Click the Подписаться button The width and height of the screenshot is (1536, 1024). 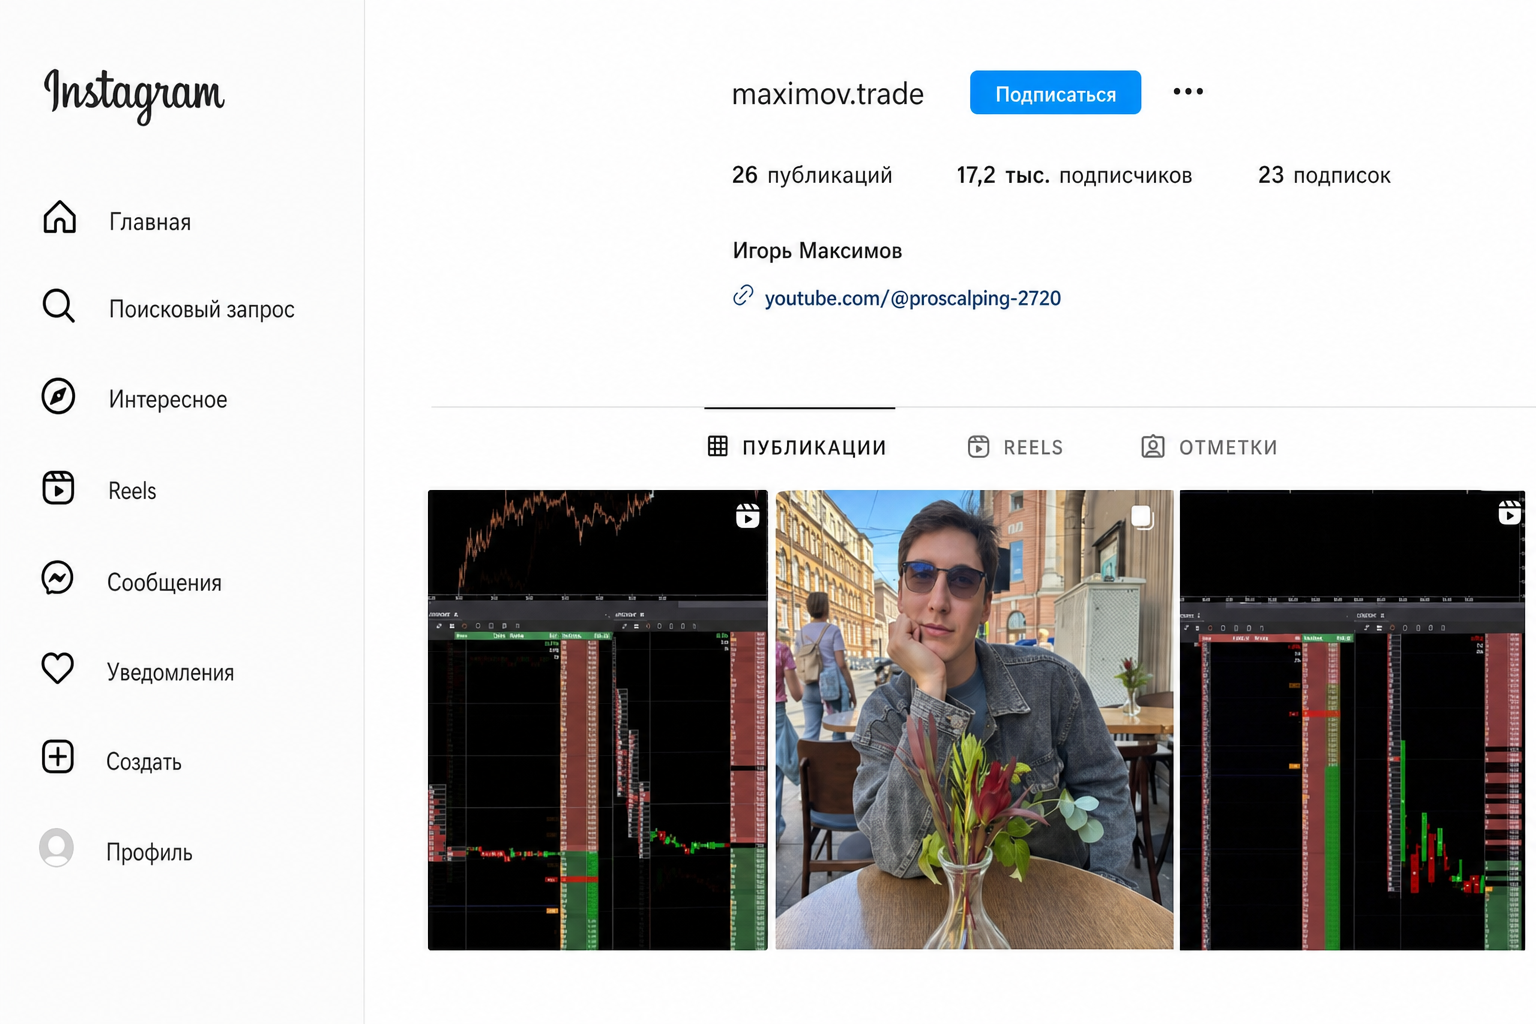tap(1055, 92)
